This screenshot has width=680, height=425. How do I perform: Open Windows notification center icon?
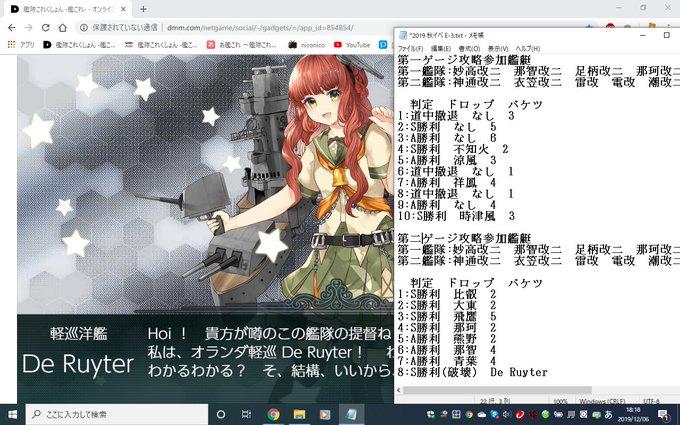664,415
